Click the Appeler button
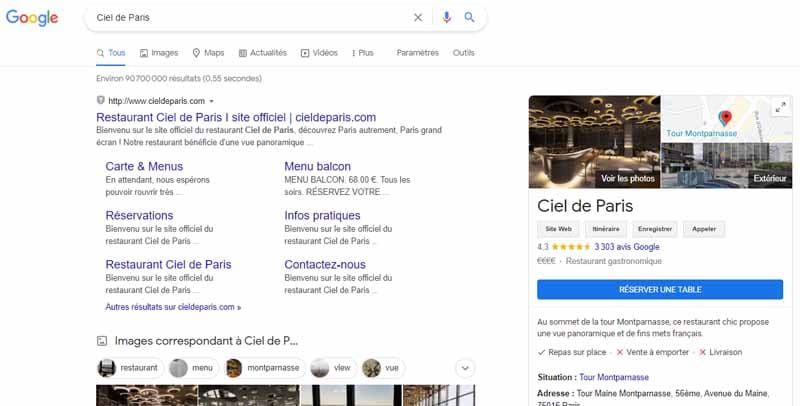The height and width of the screenshot is (406, 800). [x=704, y=229]
